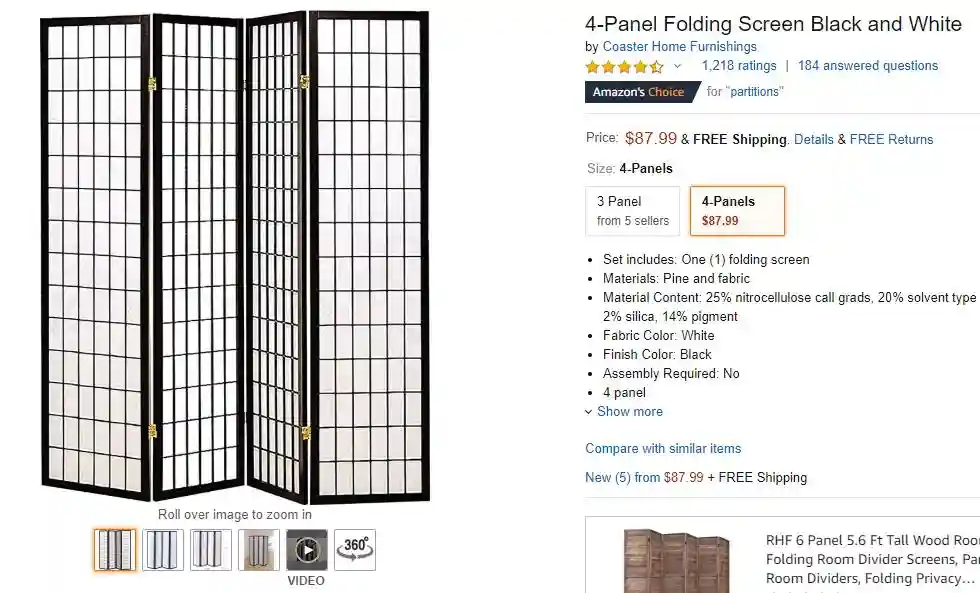View the room photo thumbnail
The height and width of the screenshot is (593, 980).
pos(259,549)
